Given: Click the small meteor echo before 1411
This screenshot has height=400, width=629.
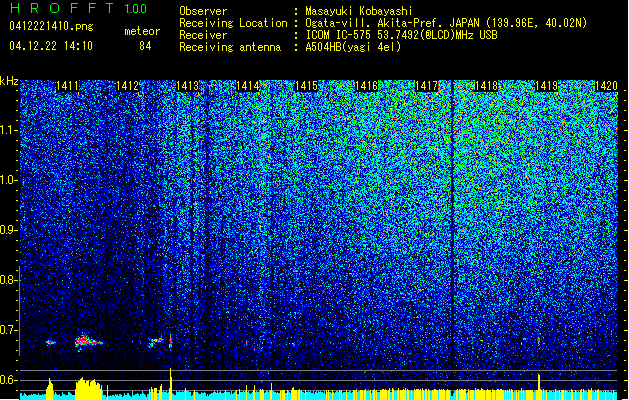Looking at the screenshot, I should pos(51,342).
